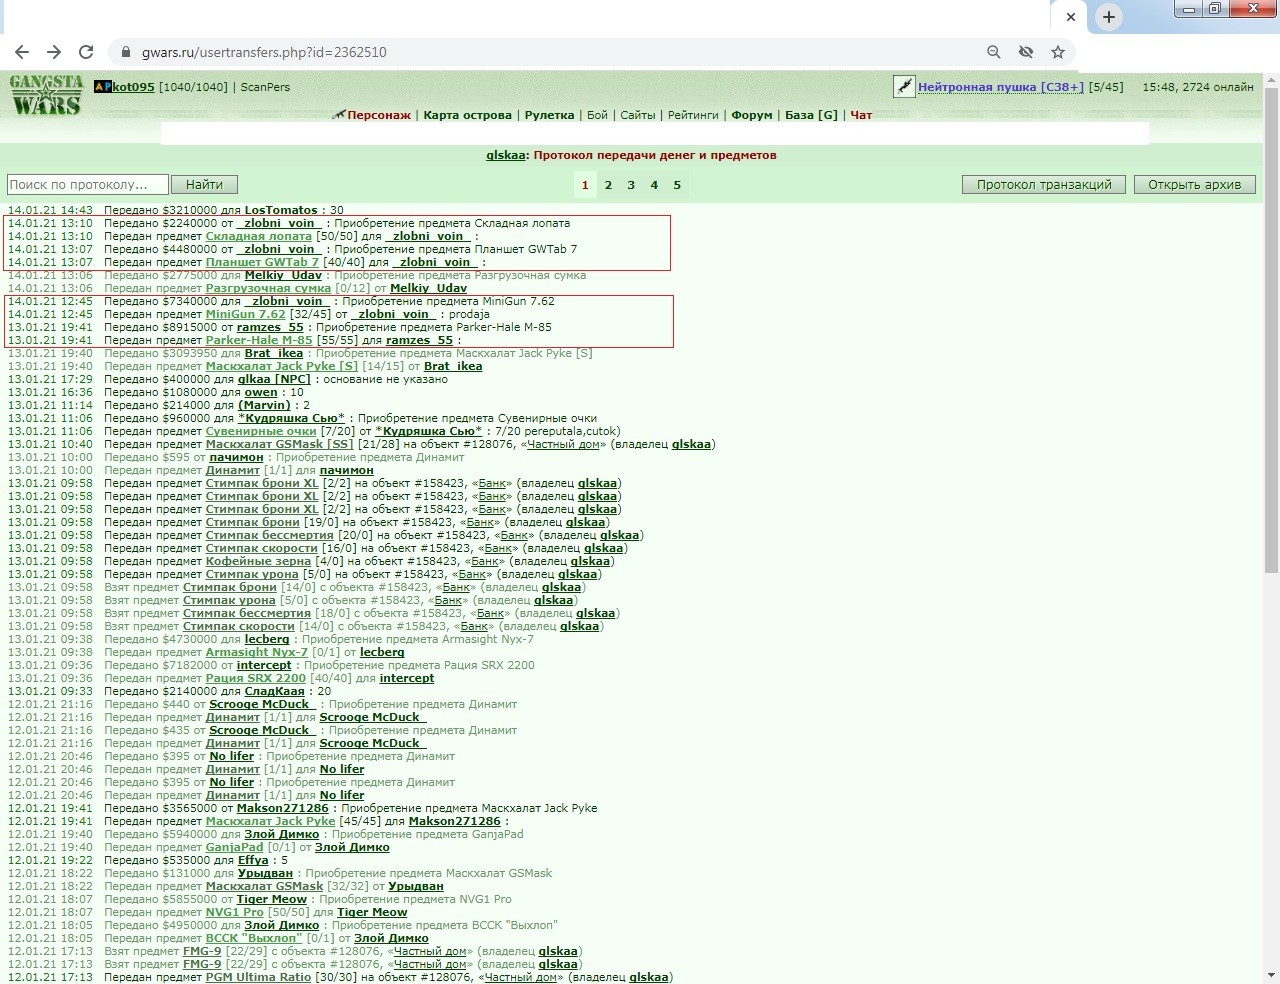
Task: Click the site lock icon in address bar
Action: (126, 52)
